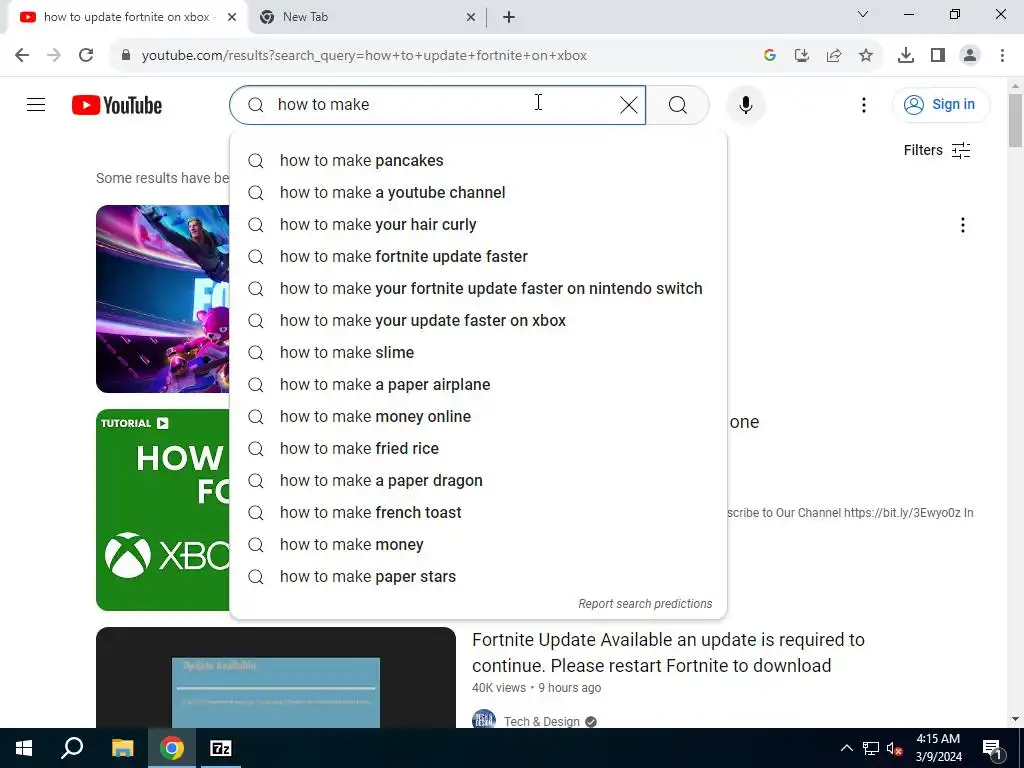The image size is (1024, 768).
Task: Open Windows Start menu
Action: [24, 748]
